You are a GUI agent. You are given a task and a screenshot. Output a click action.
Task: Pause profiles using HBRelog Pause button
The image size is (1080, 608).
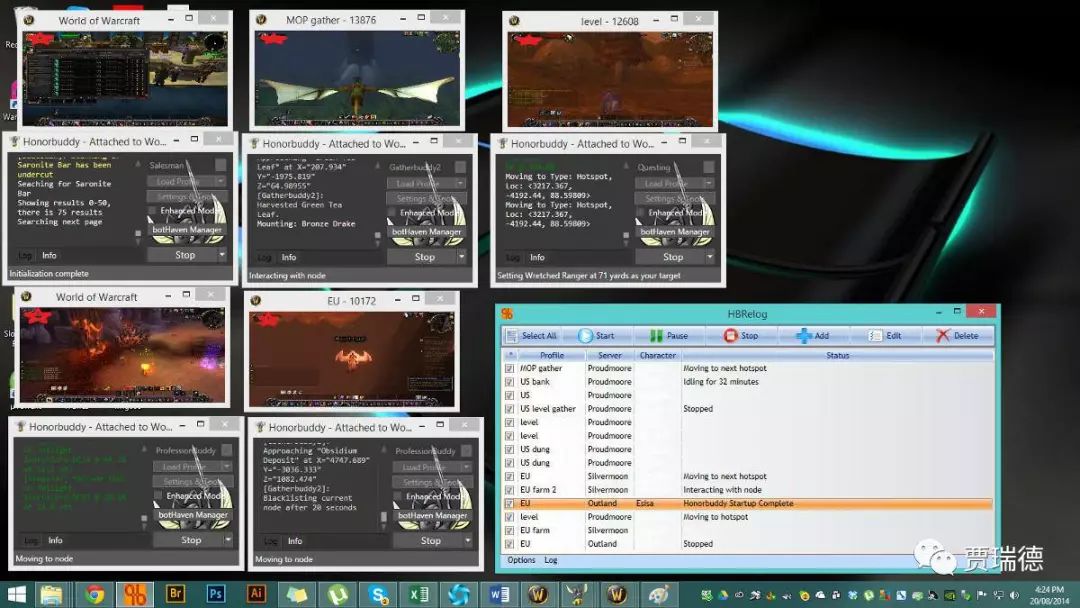click(x=669, y=336)
